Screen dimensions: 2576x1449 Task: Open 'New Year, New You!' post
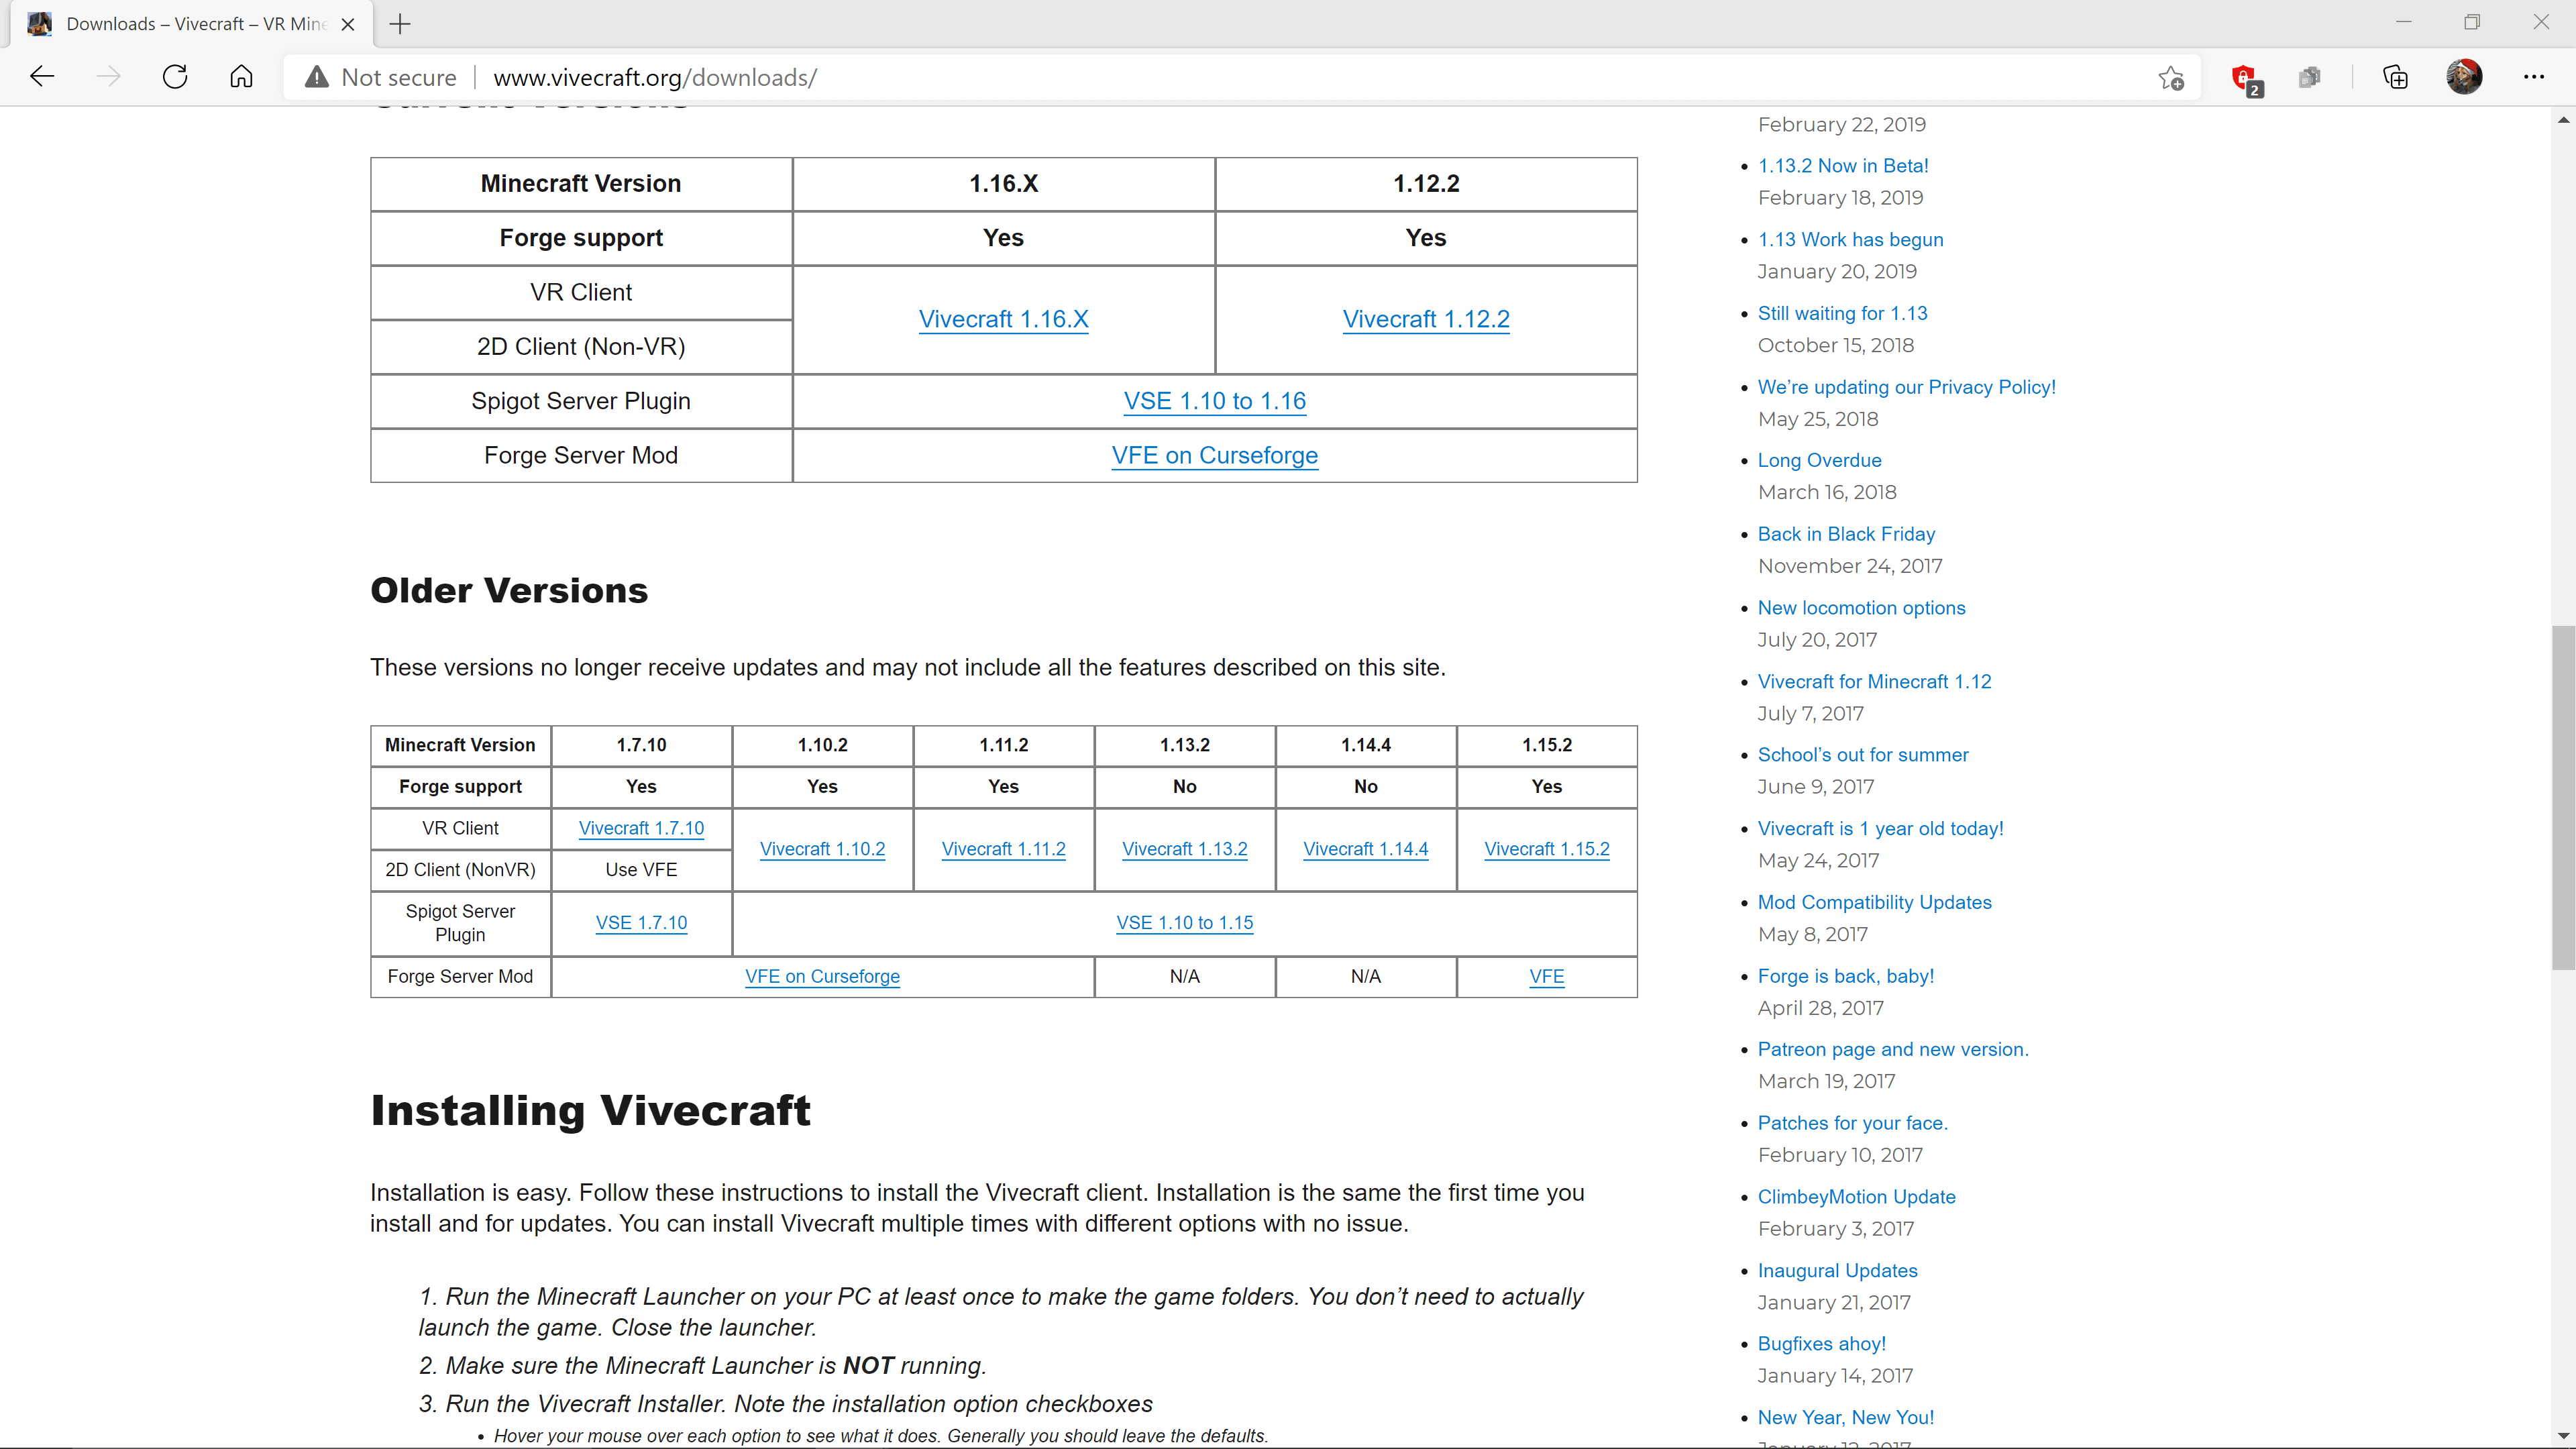point(1845,1418)
